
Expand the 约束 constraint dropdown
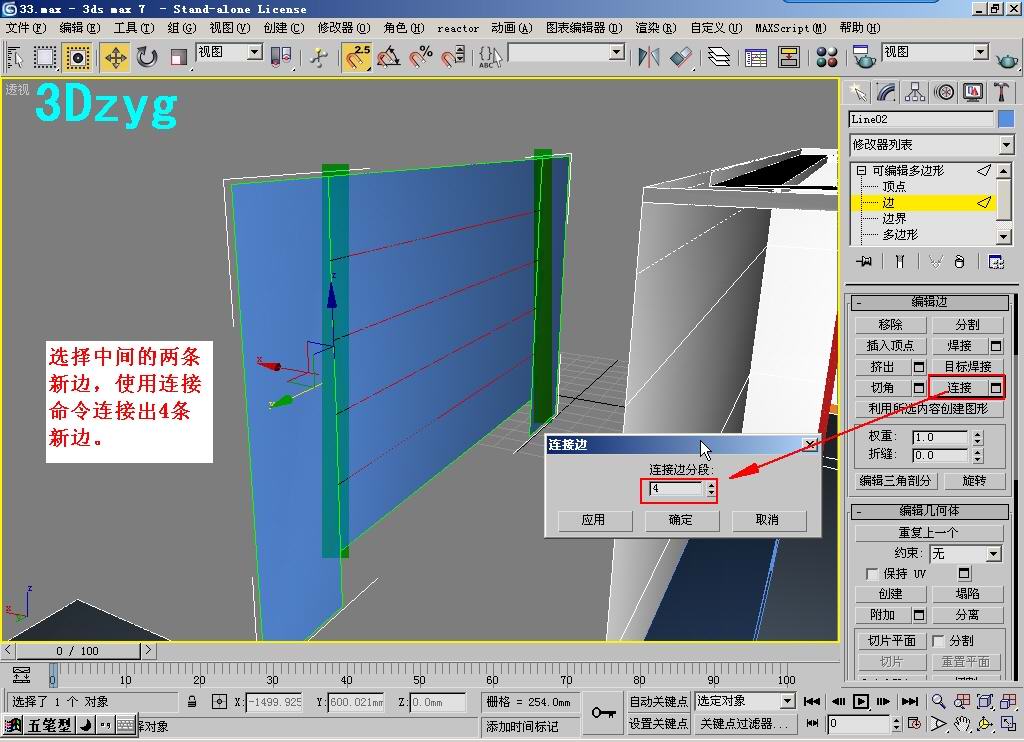tap(992, 554)
